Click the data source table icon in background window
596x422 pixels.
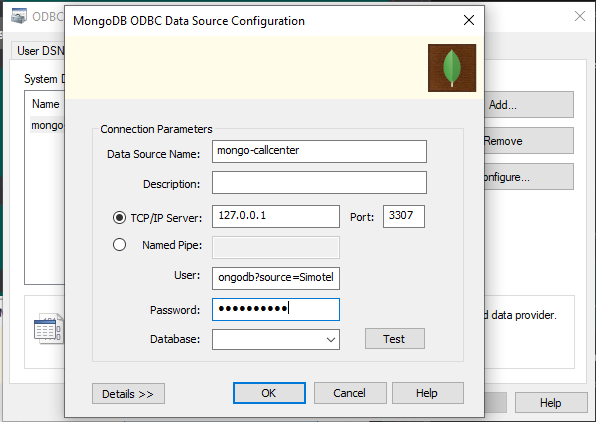48,329
